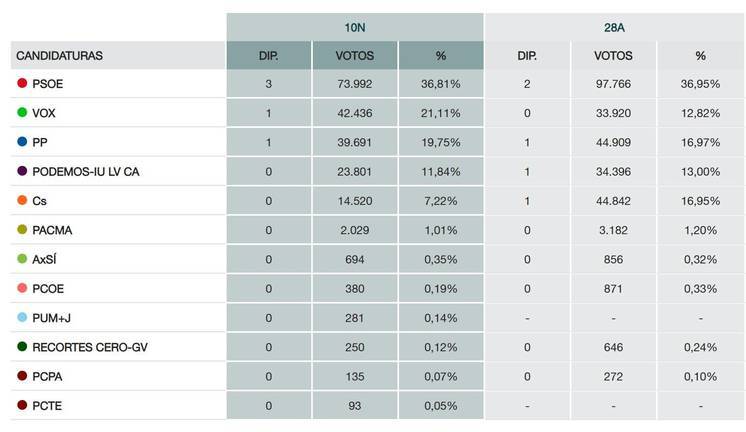The width and height of the screenshot is (746, 432).
Task: Click the light blue dot beside PUM+J
Action: pyautogui.click(x=22, y=318)
